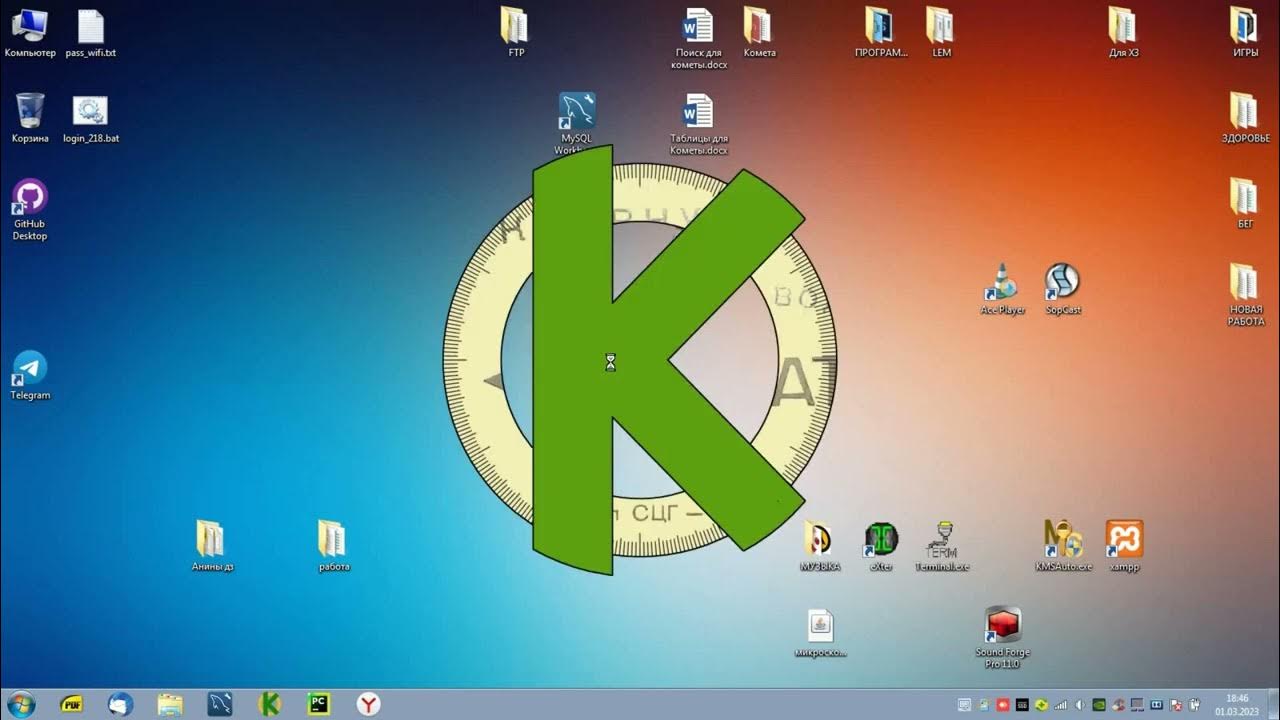Select the НОВАЯ РАБОТА folder

point(1245,295)
